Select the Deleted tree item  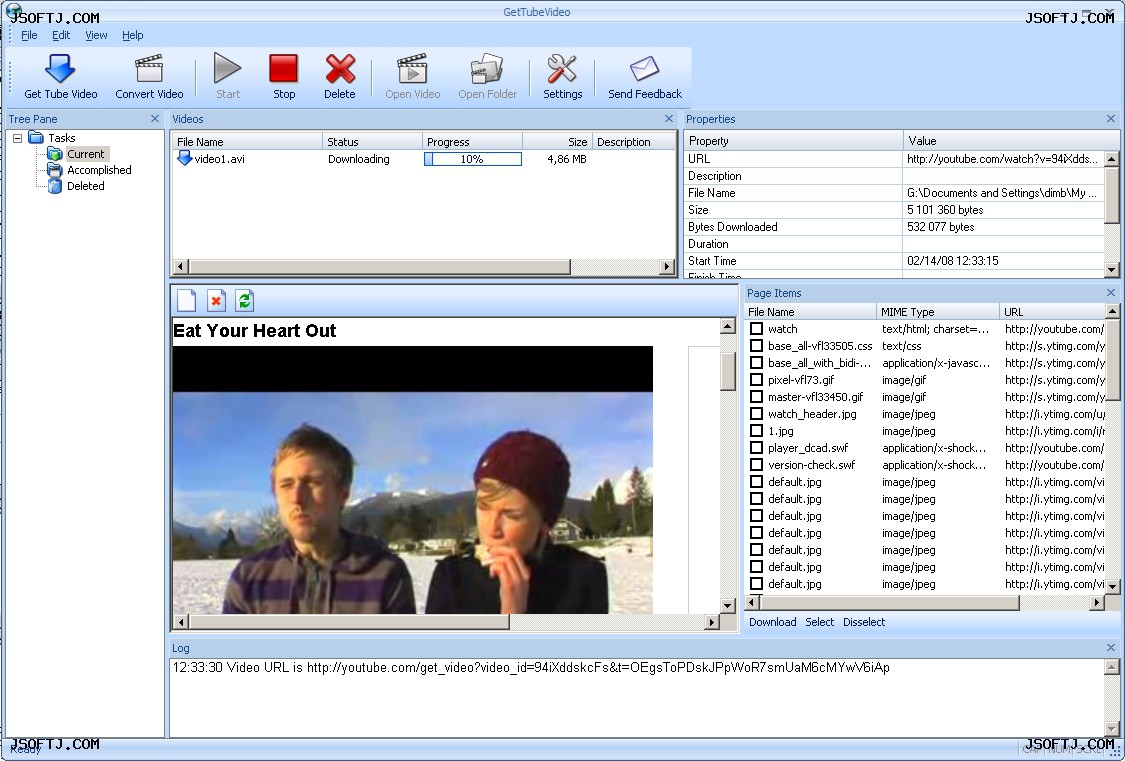coord(85,186)
